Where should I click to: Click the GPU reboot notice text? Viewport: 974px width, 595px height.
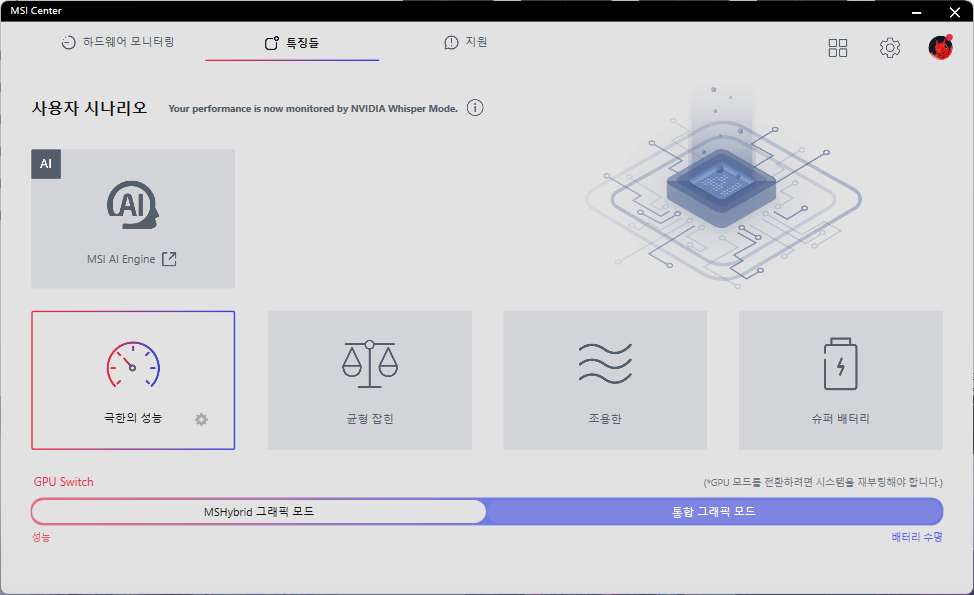[822, 483]
